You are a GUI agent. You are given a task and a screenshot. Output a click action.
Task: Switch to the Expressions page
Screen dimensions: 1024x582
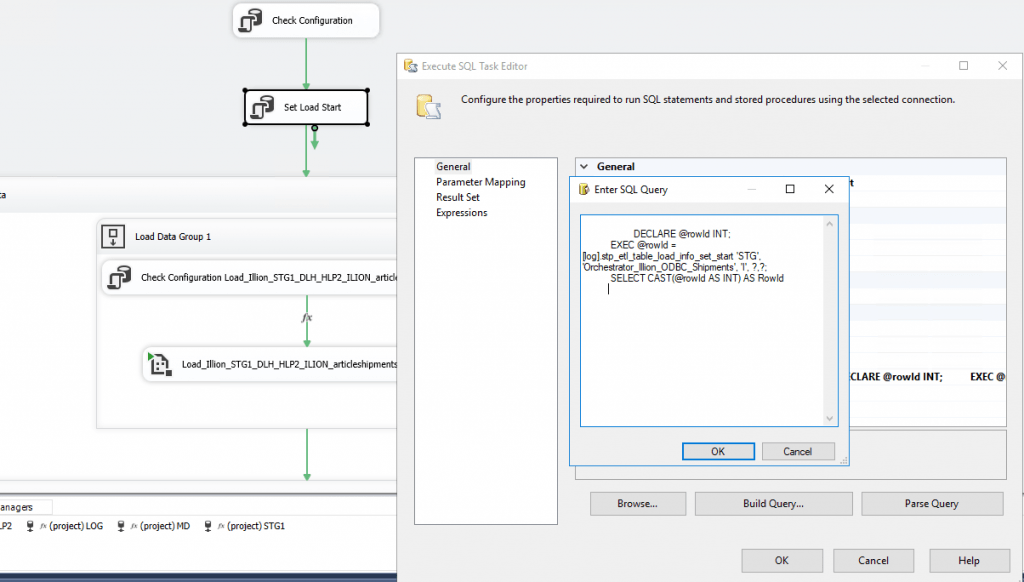[461, 212]
